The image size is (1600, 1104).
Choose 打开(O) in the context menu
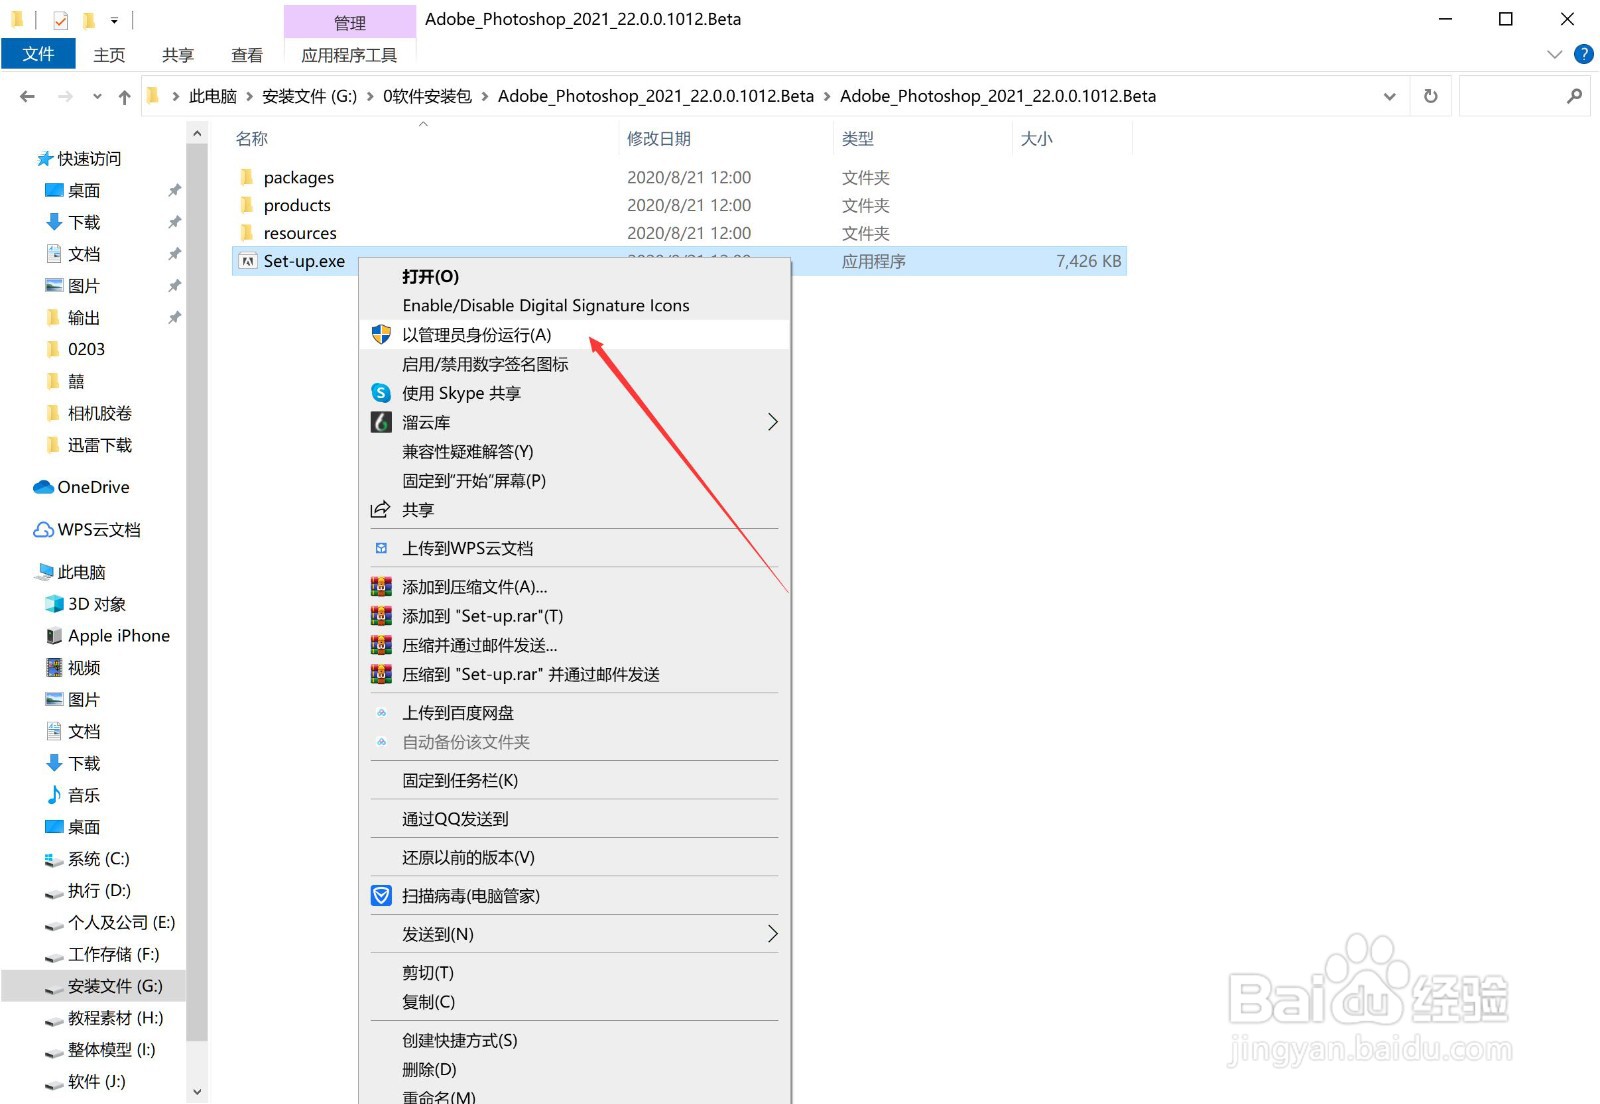pos(575,276)
